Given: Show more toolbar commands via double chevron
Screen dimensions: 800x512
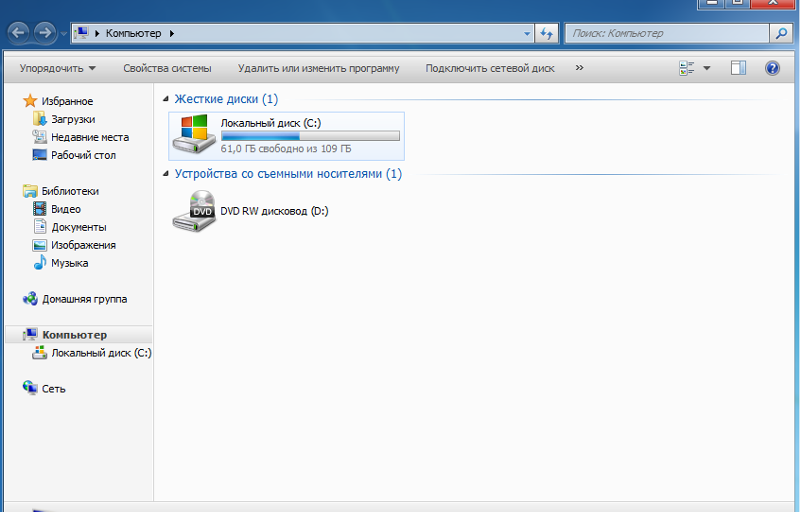Looking at the screenshot, I should (x=579, y=68).
